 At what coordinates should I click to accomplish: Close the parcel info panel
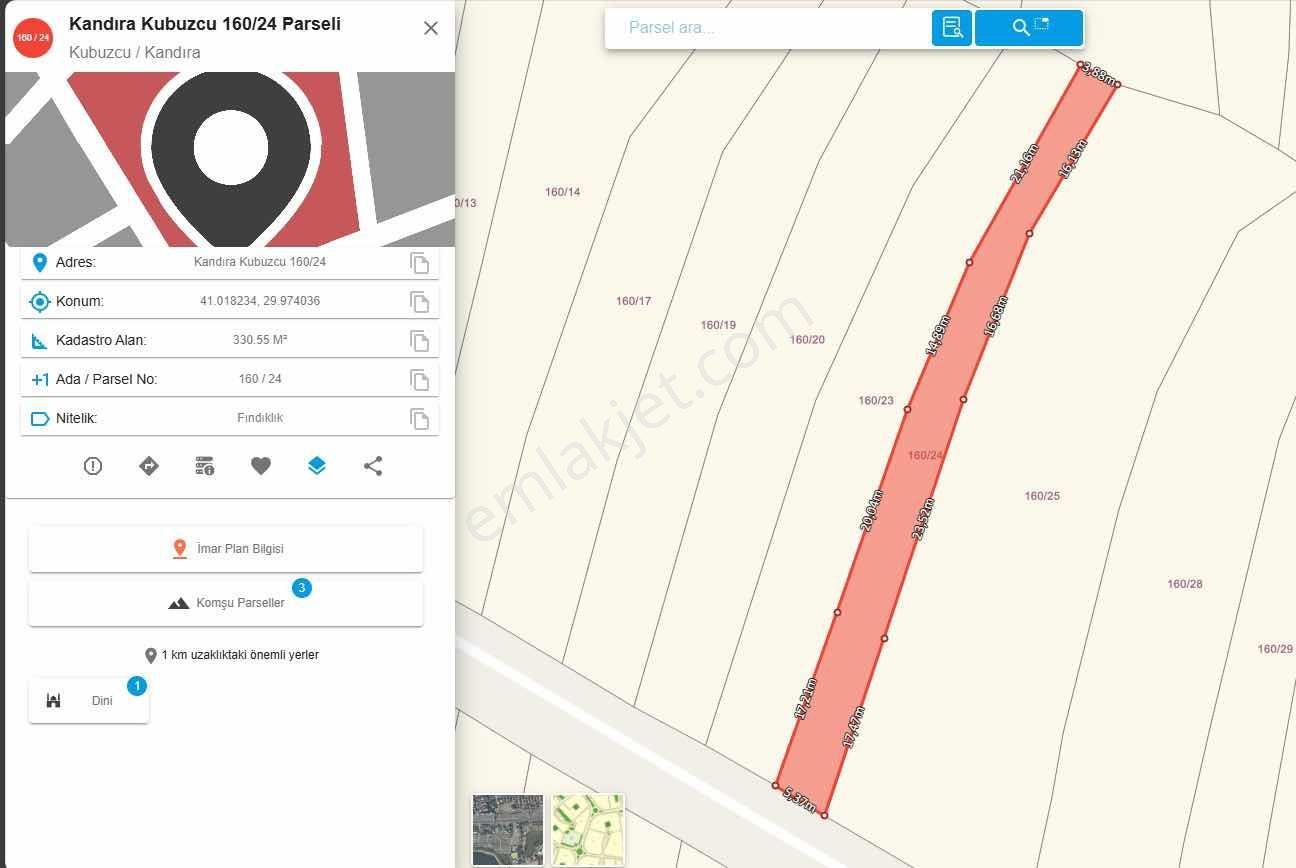pos(431,28)
